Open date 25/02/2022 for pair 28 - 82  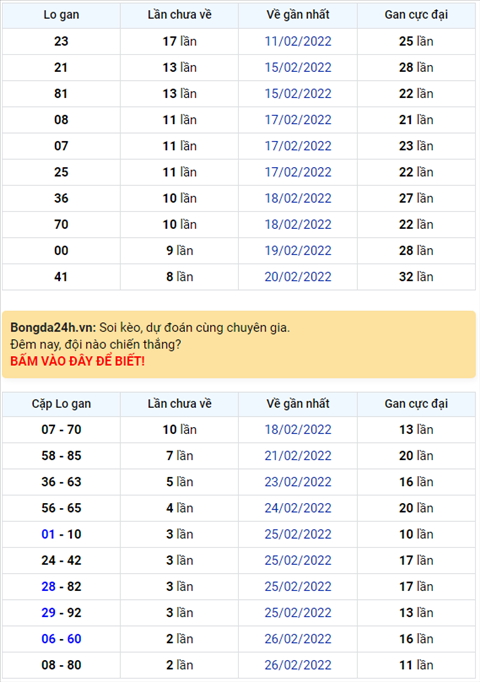click(x=298, y=586)
